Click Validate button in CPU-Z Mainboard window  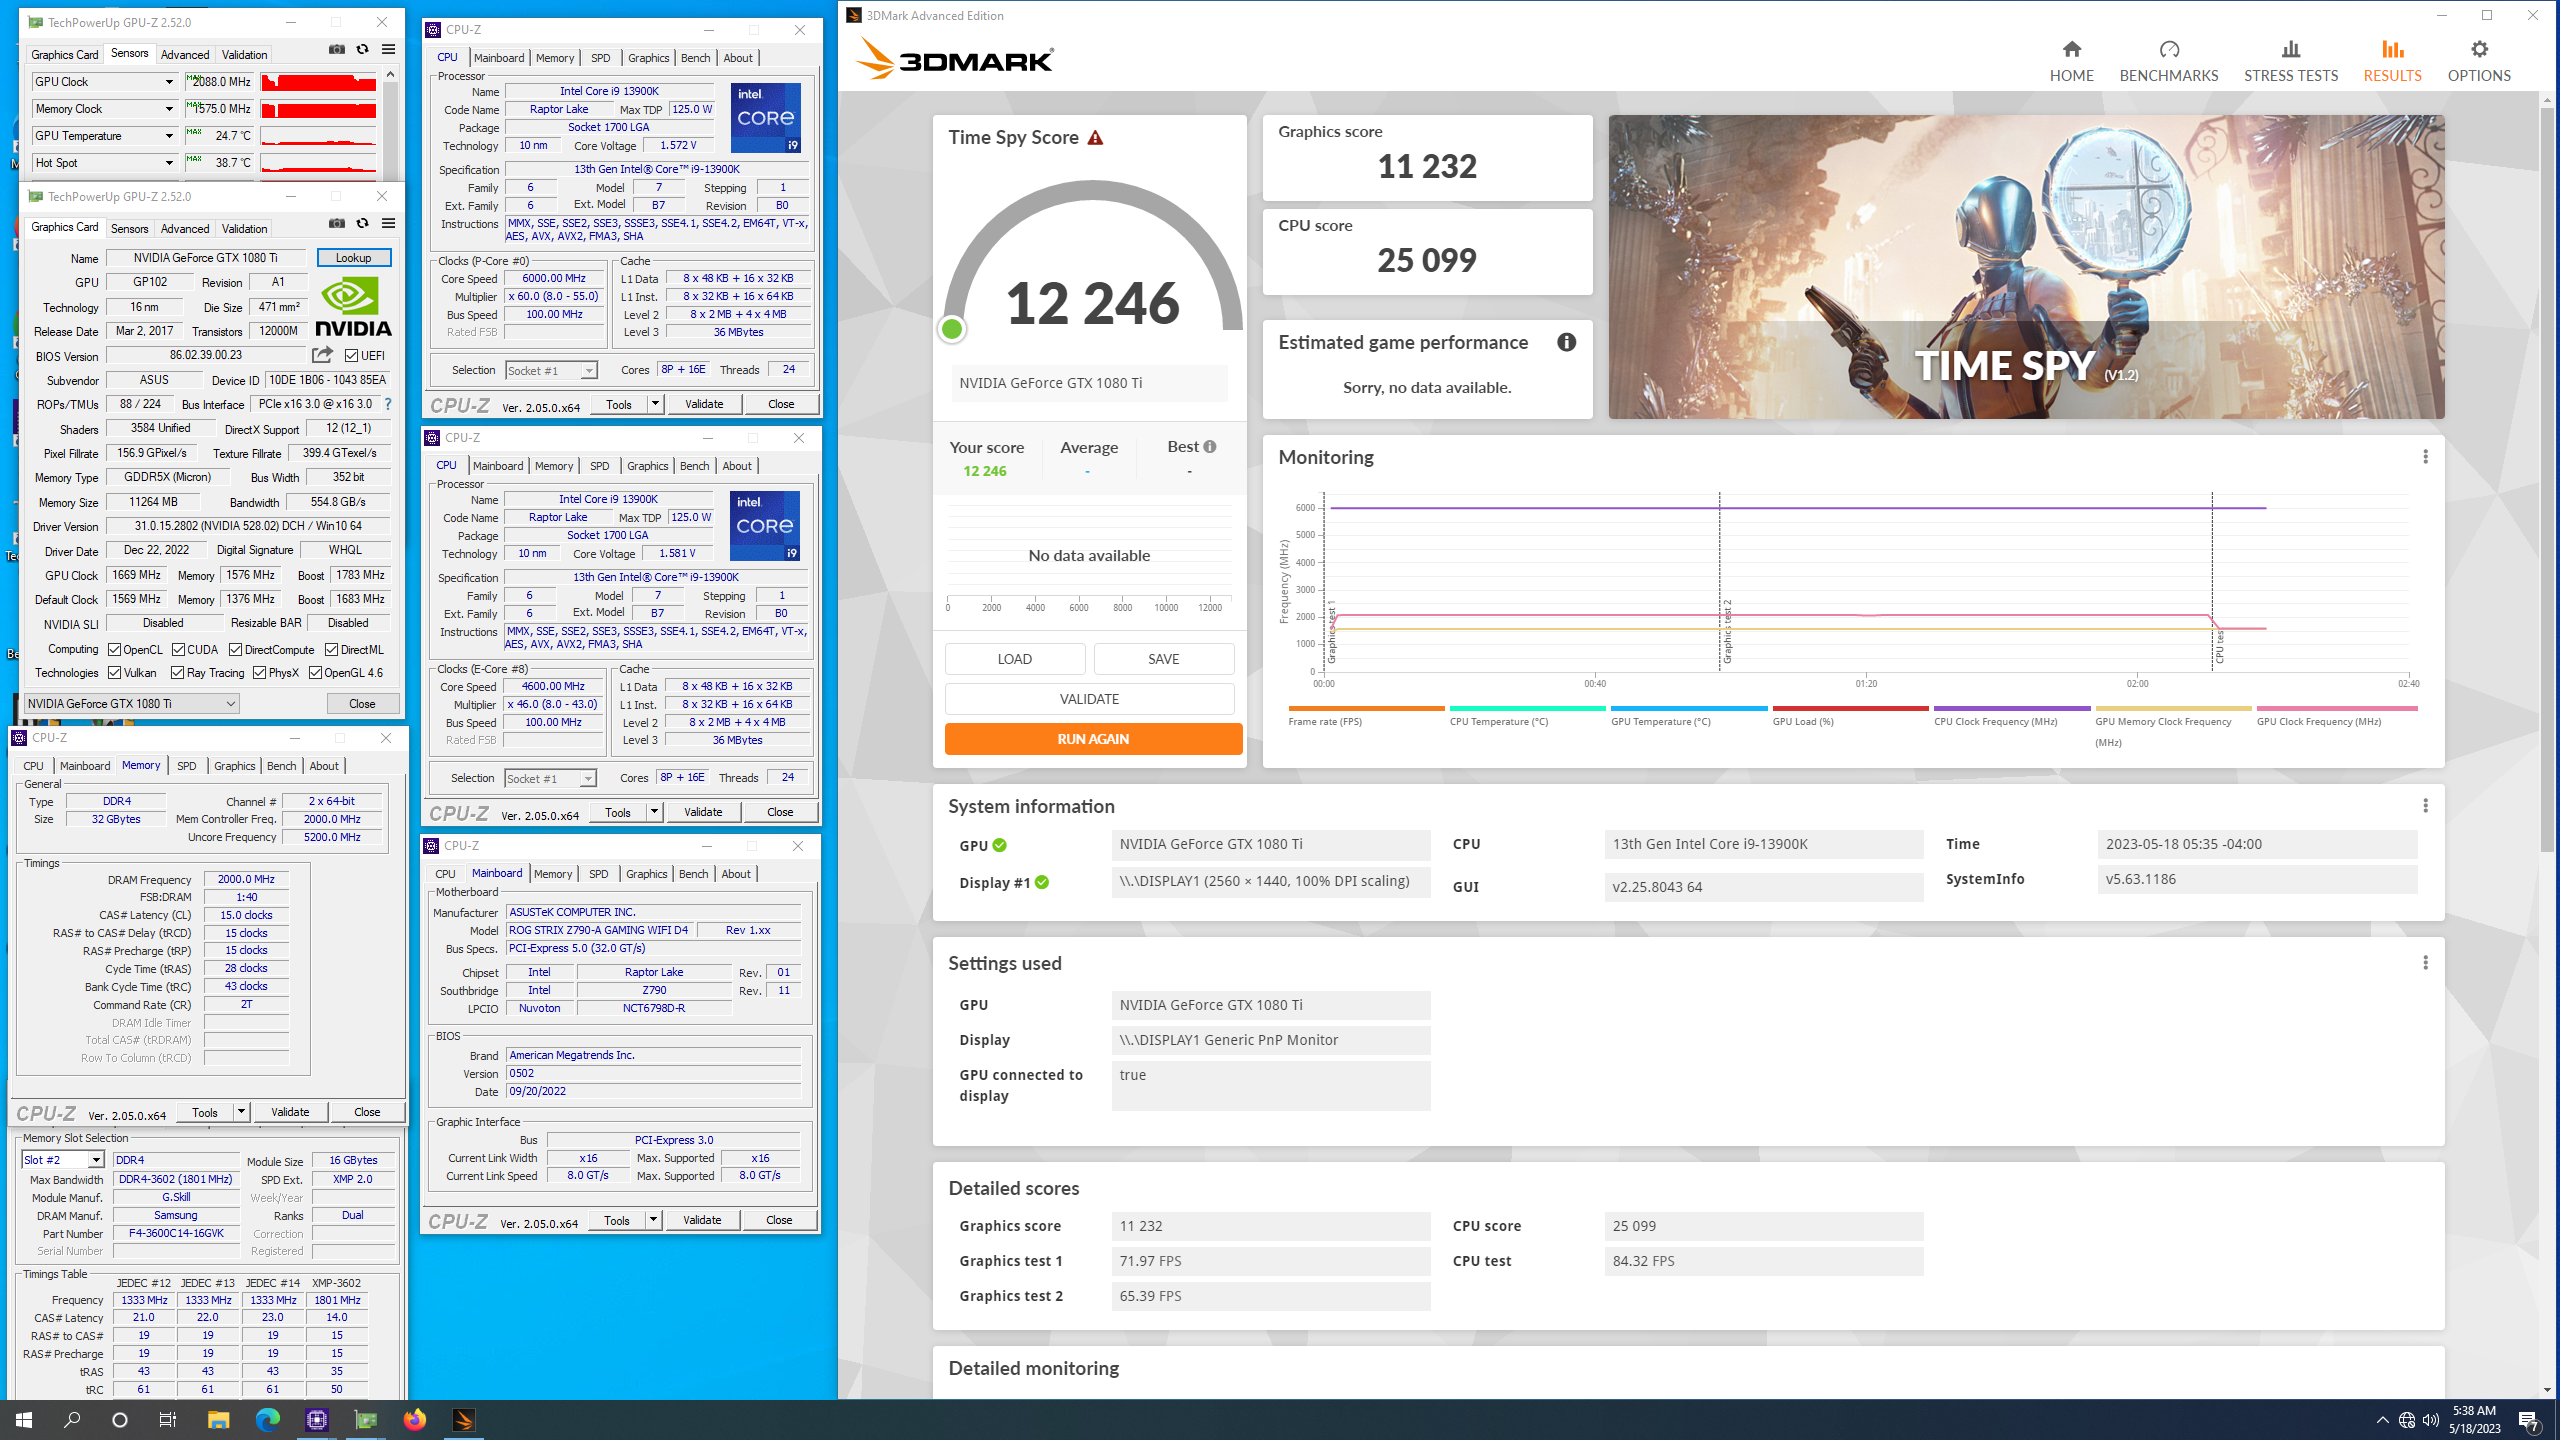[x=702, y=1220]
